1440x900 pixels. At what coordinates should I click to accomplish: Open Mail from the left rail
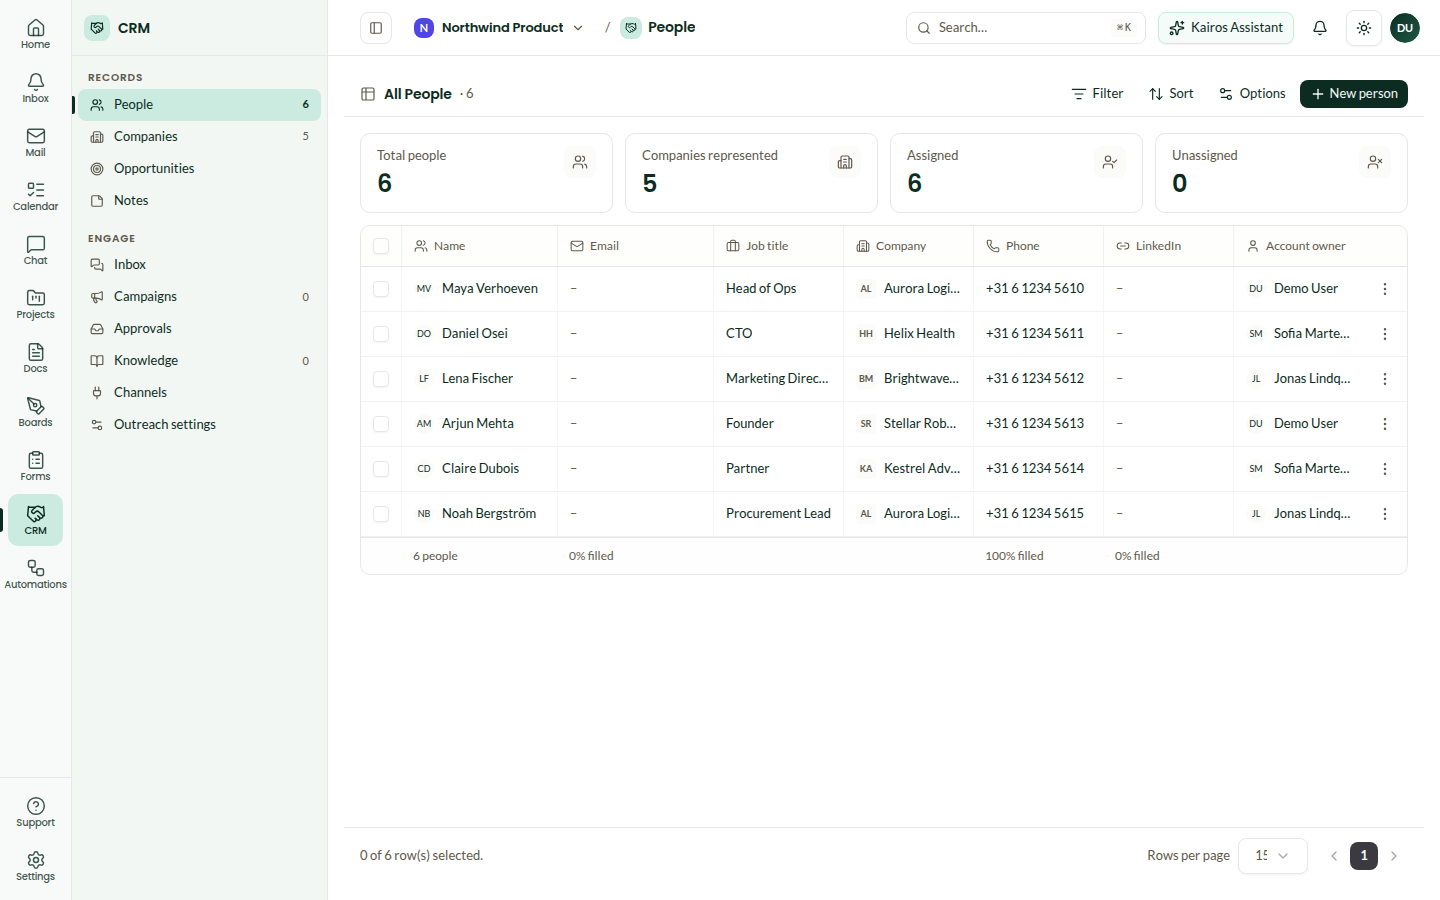[35, 142]
